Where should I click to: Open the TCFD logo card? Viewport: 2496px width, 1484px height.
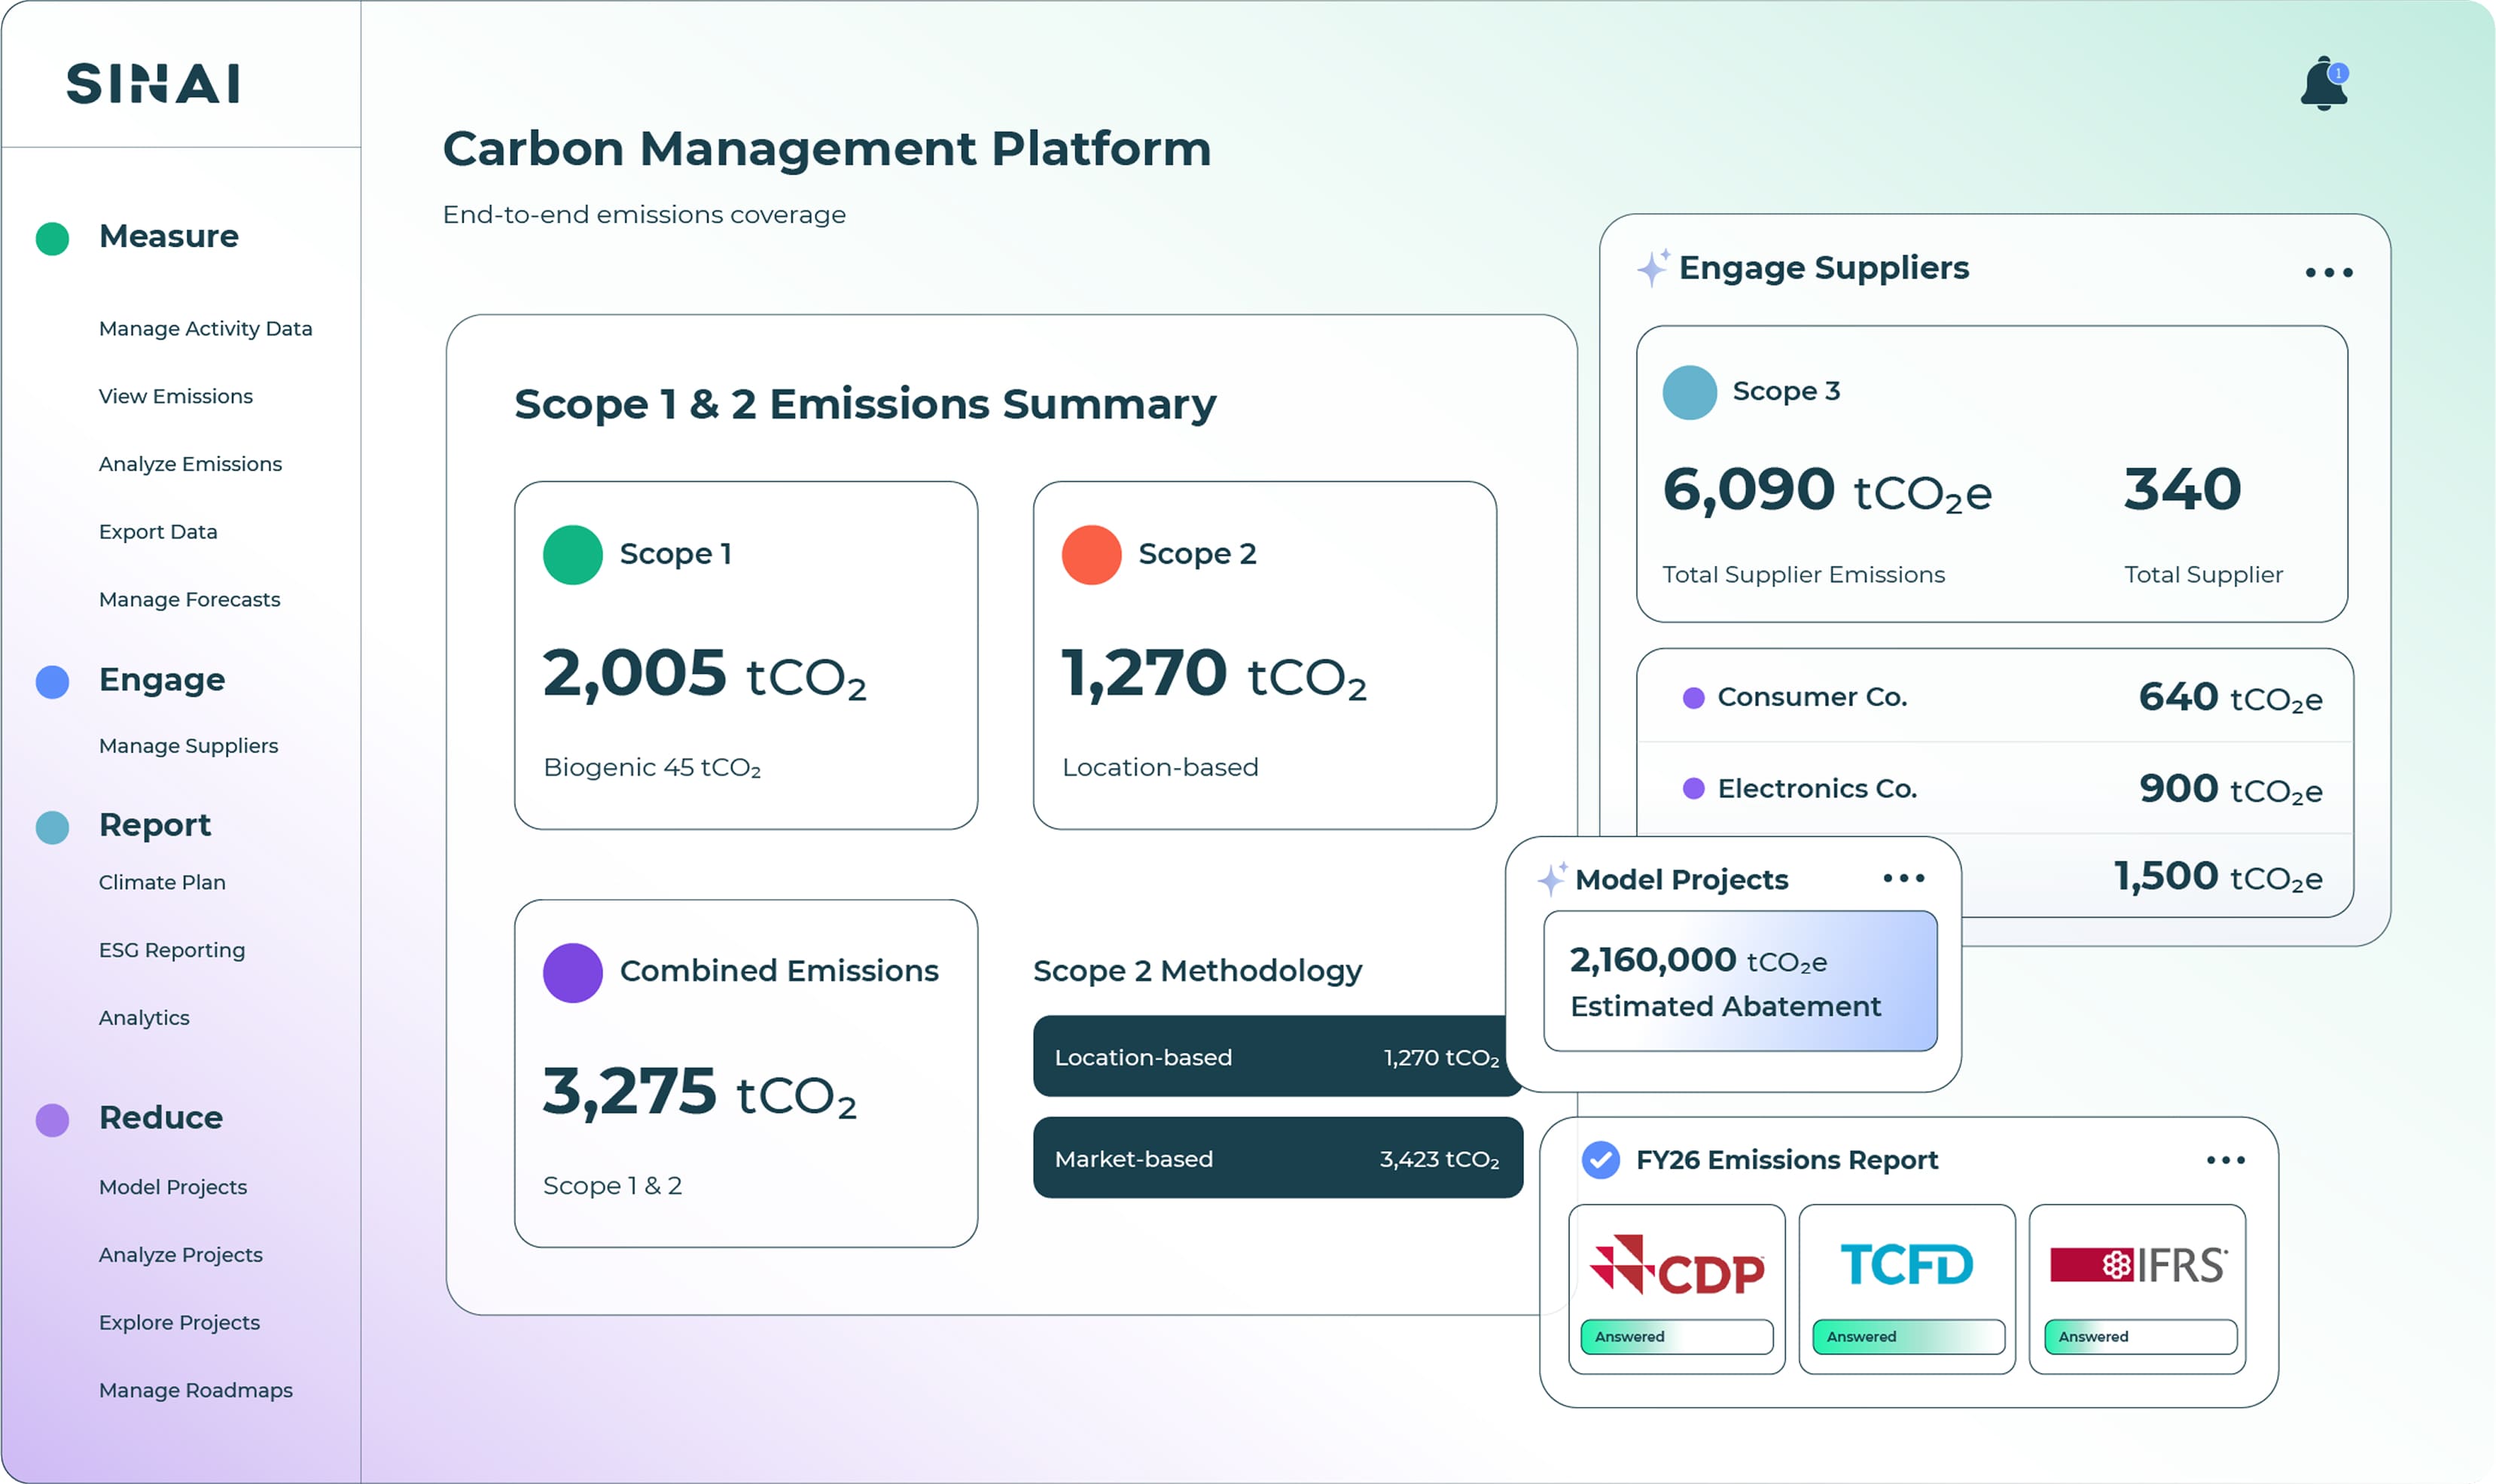[1907, 1289]
